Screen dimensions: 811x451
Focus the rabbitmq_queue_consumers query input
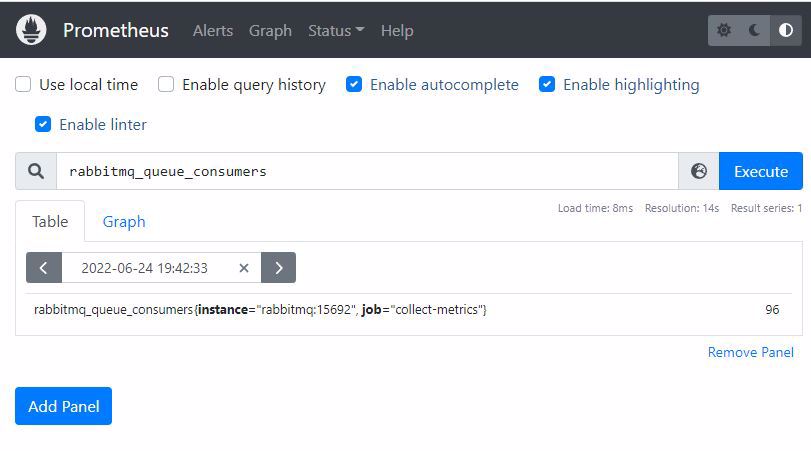[x=367, y=171]
